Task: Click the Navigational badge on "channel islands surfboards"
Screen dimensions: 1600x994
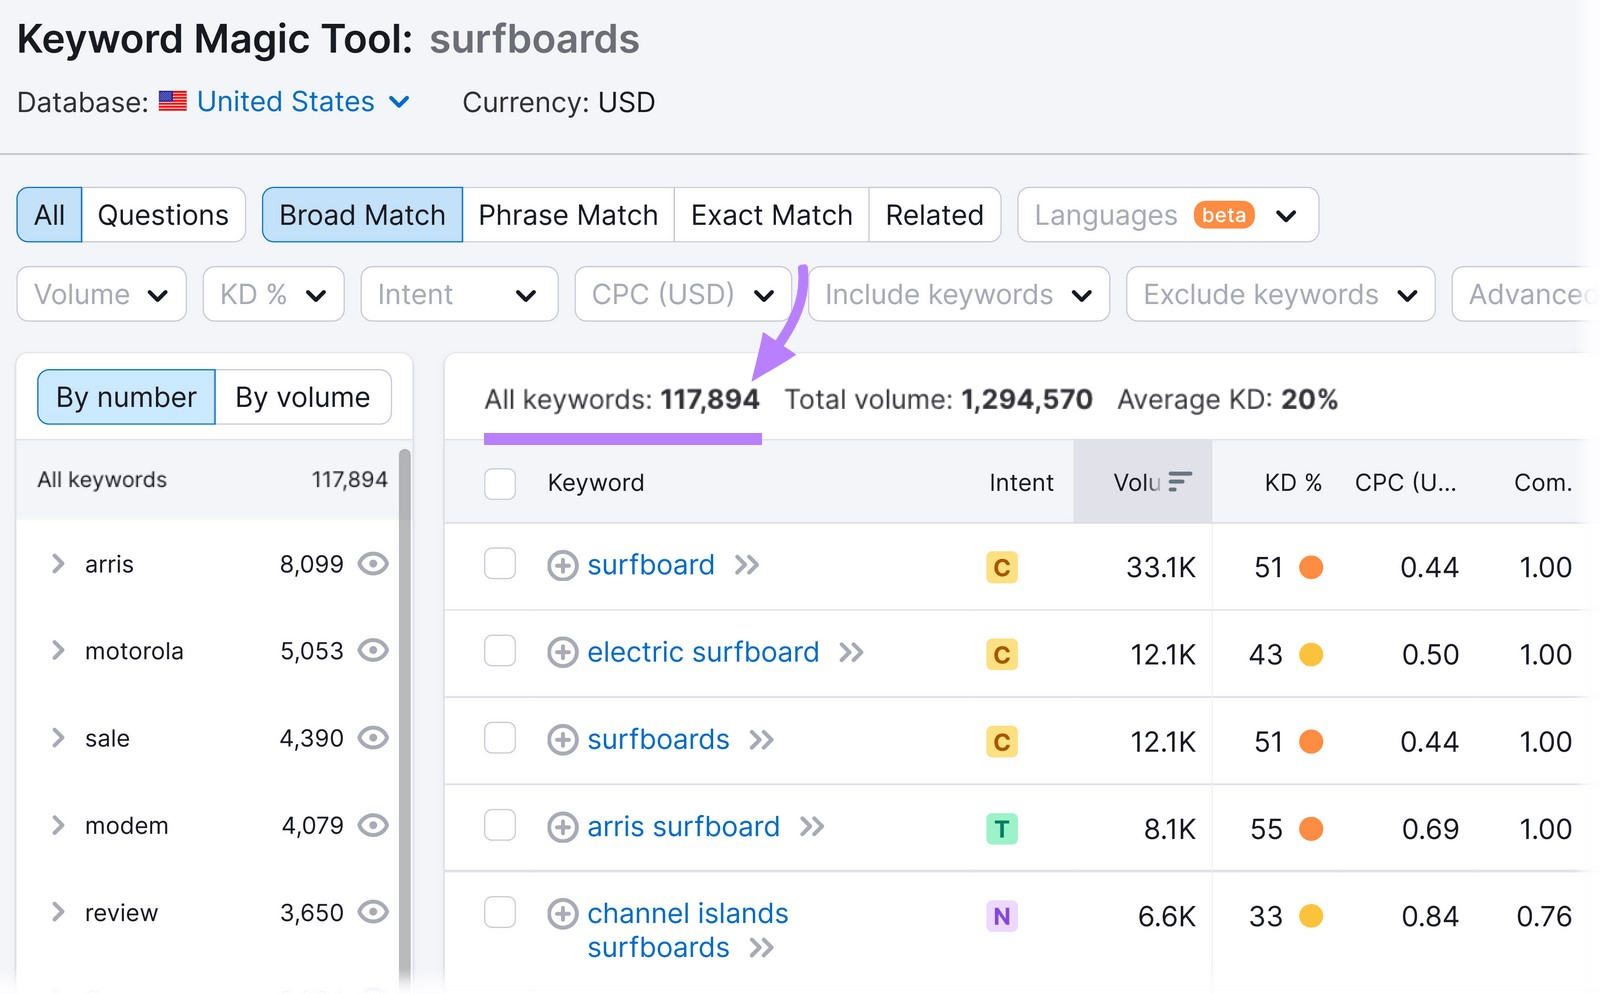Action: [1001, 915]
